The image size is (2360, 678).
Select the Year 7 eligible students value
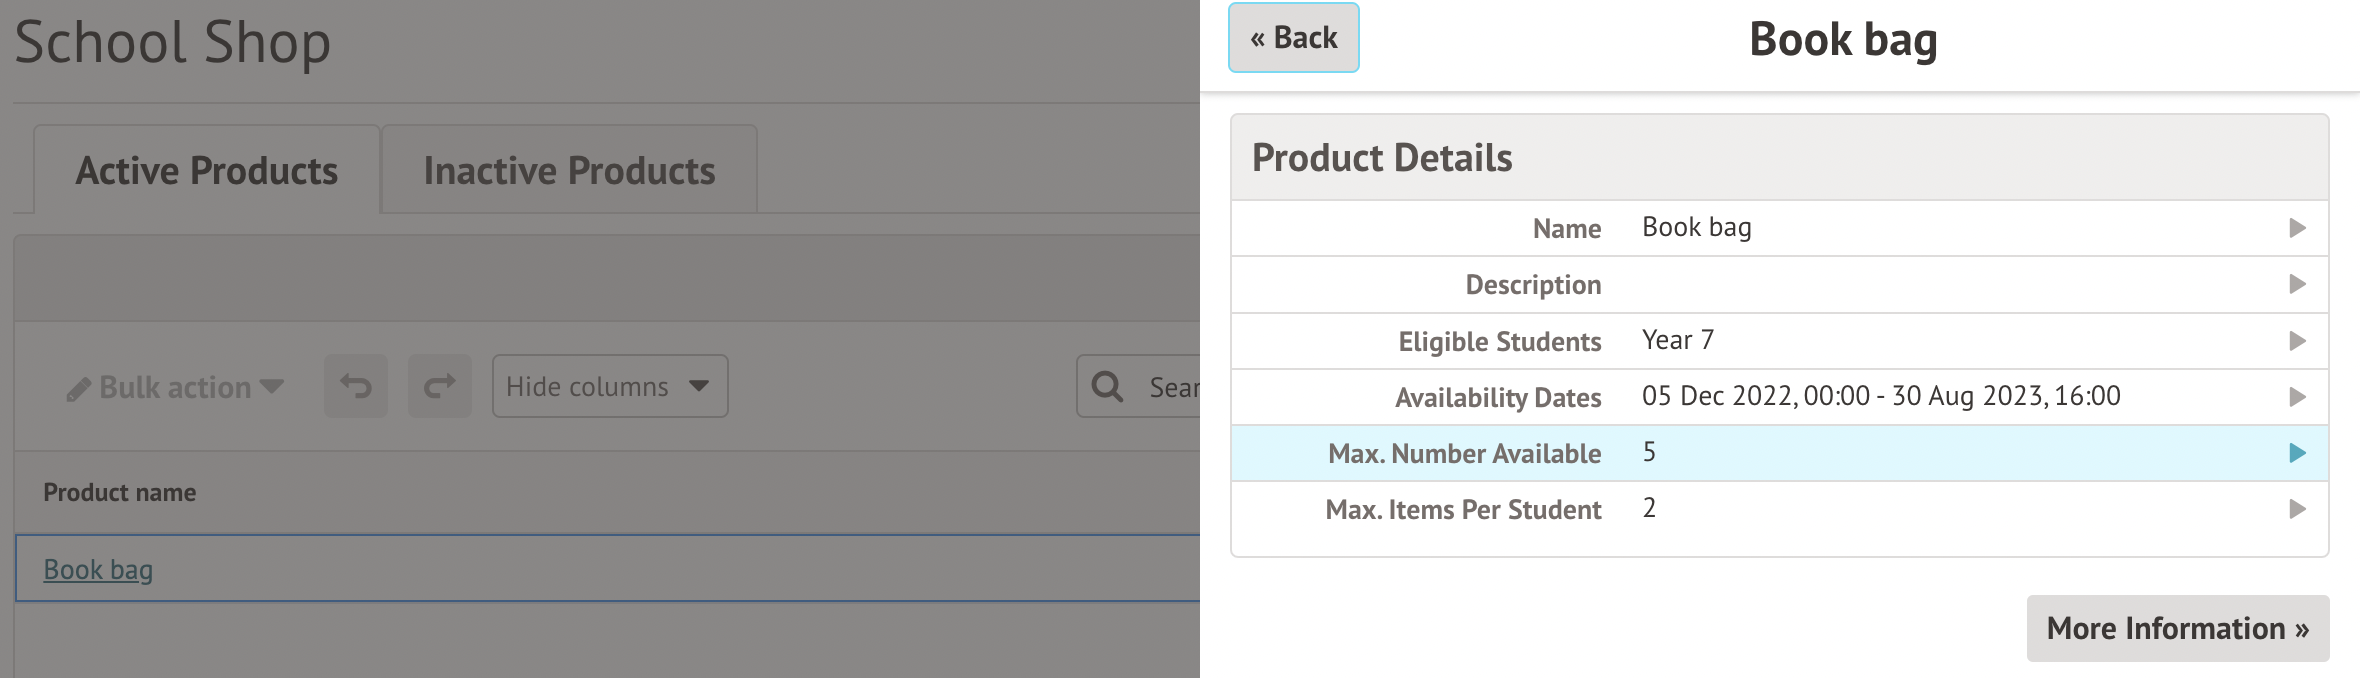(1677, 340)
